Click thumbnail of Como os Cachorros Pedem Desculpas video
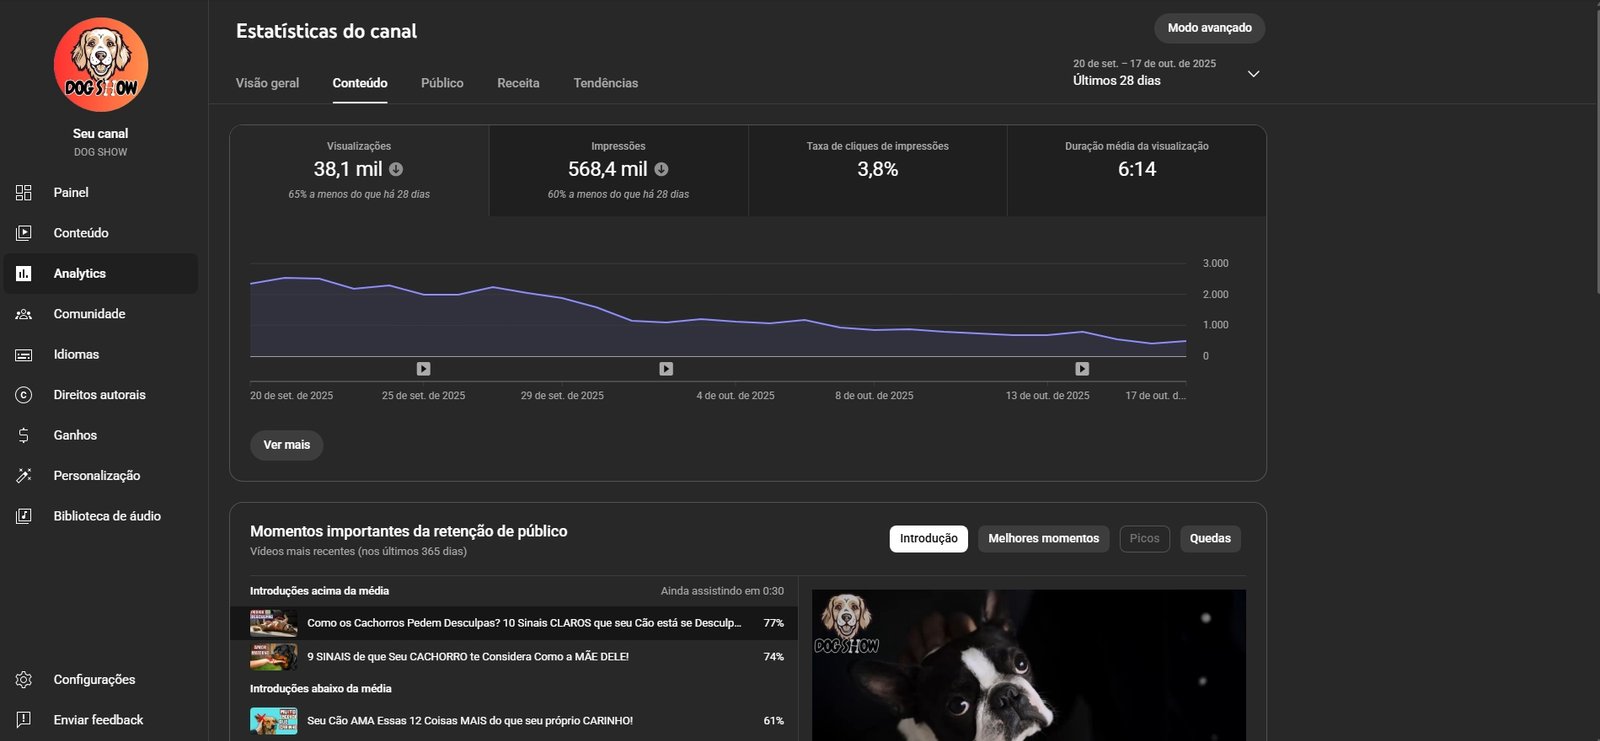The height and width of the screenshot is (741, 1600). pyautogui.click(x=274, y=623)
